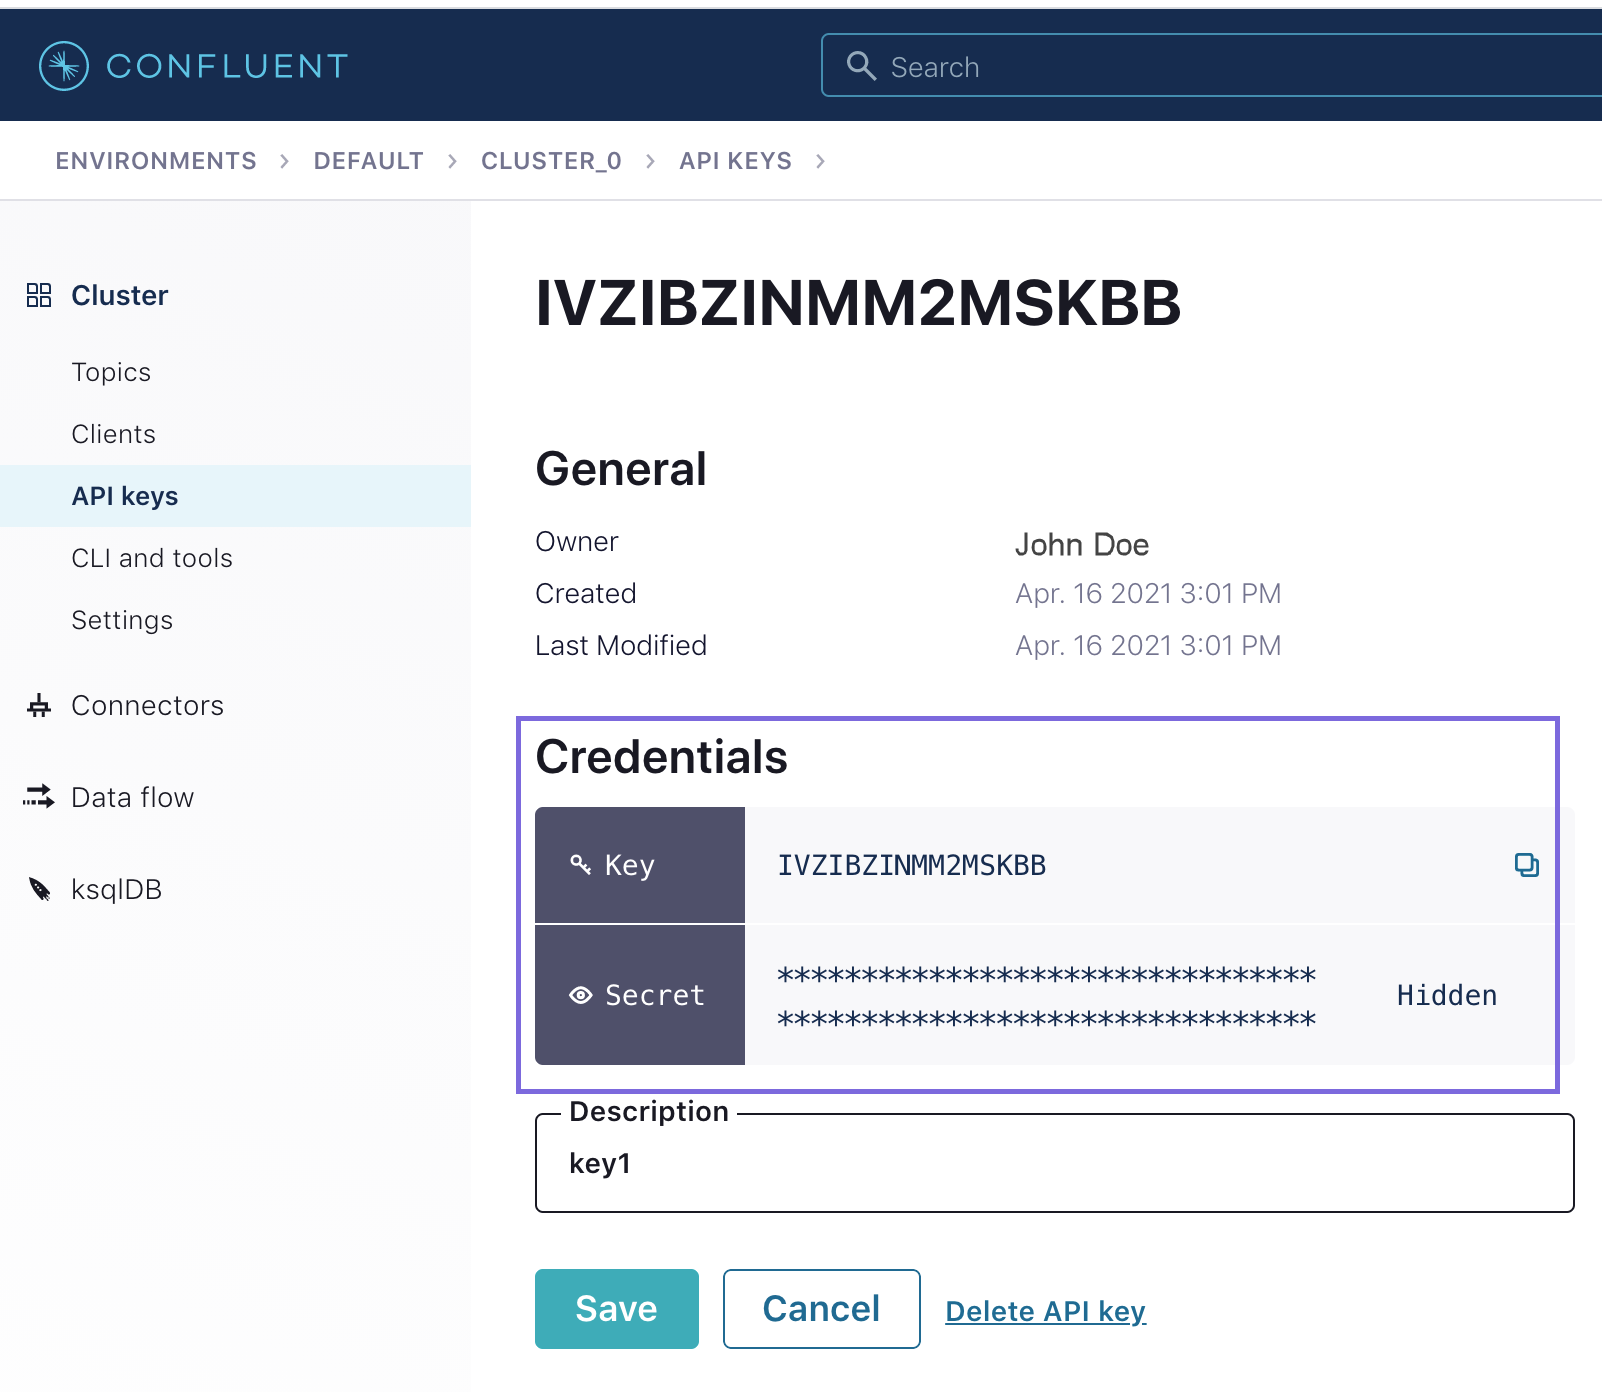Click the Cluster grid icon
Screen dimensions: 1602x1392
point(39,295)
